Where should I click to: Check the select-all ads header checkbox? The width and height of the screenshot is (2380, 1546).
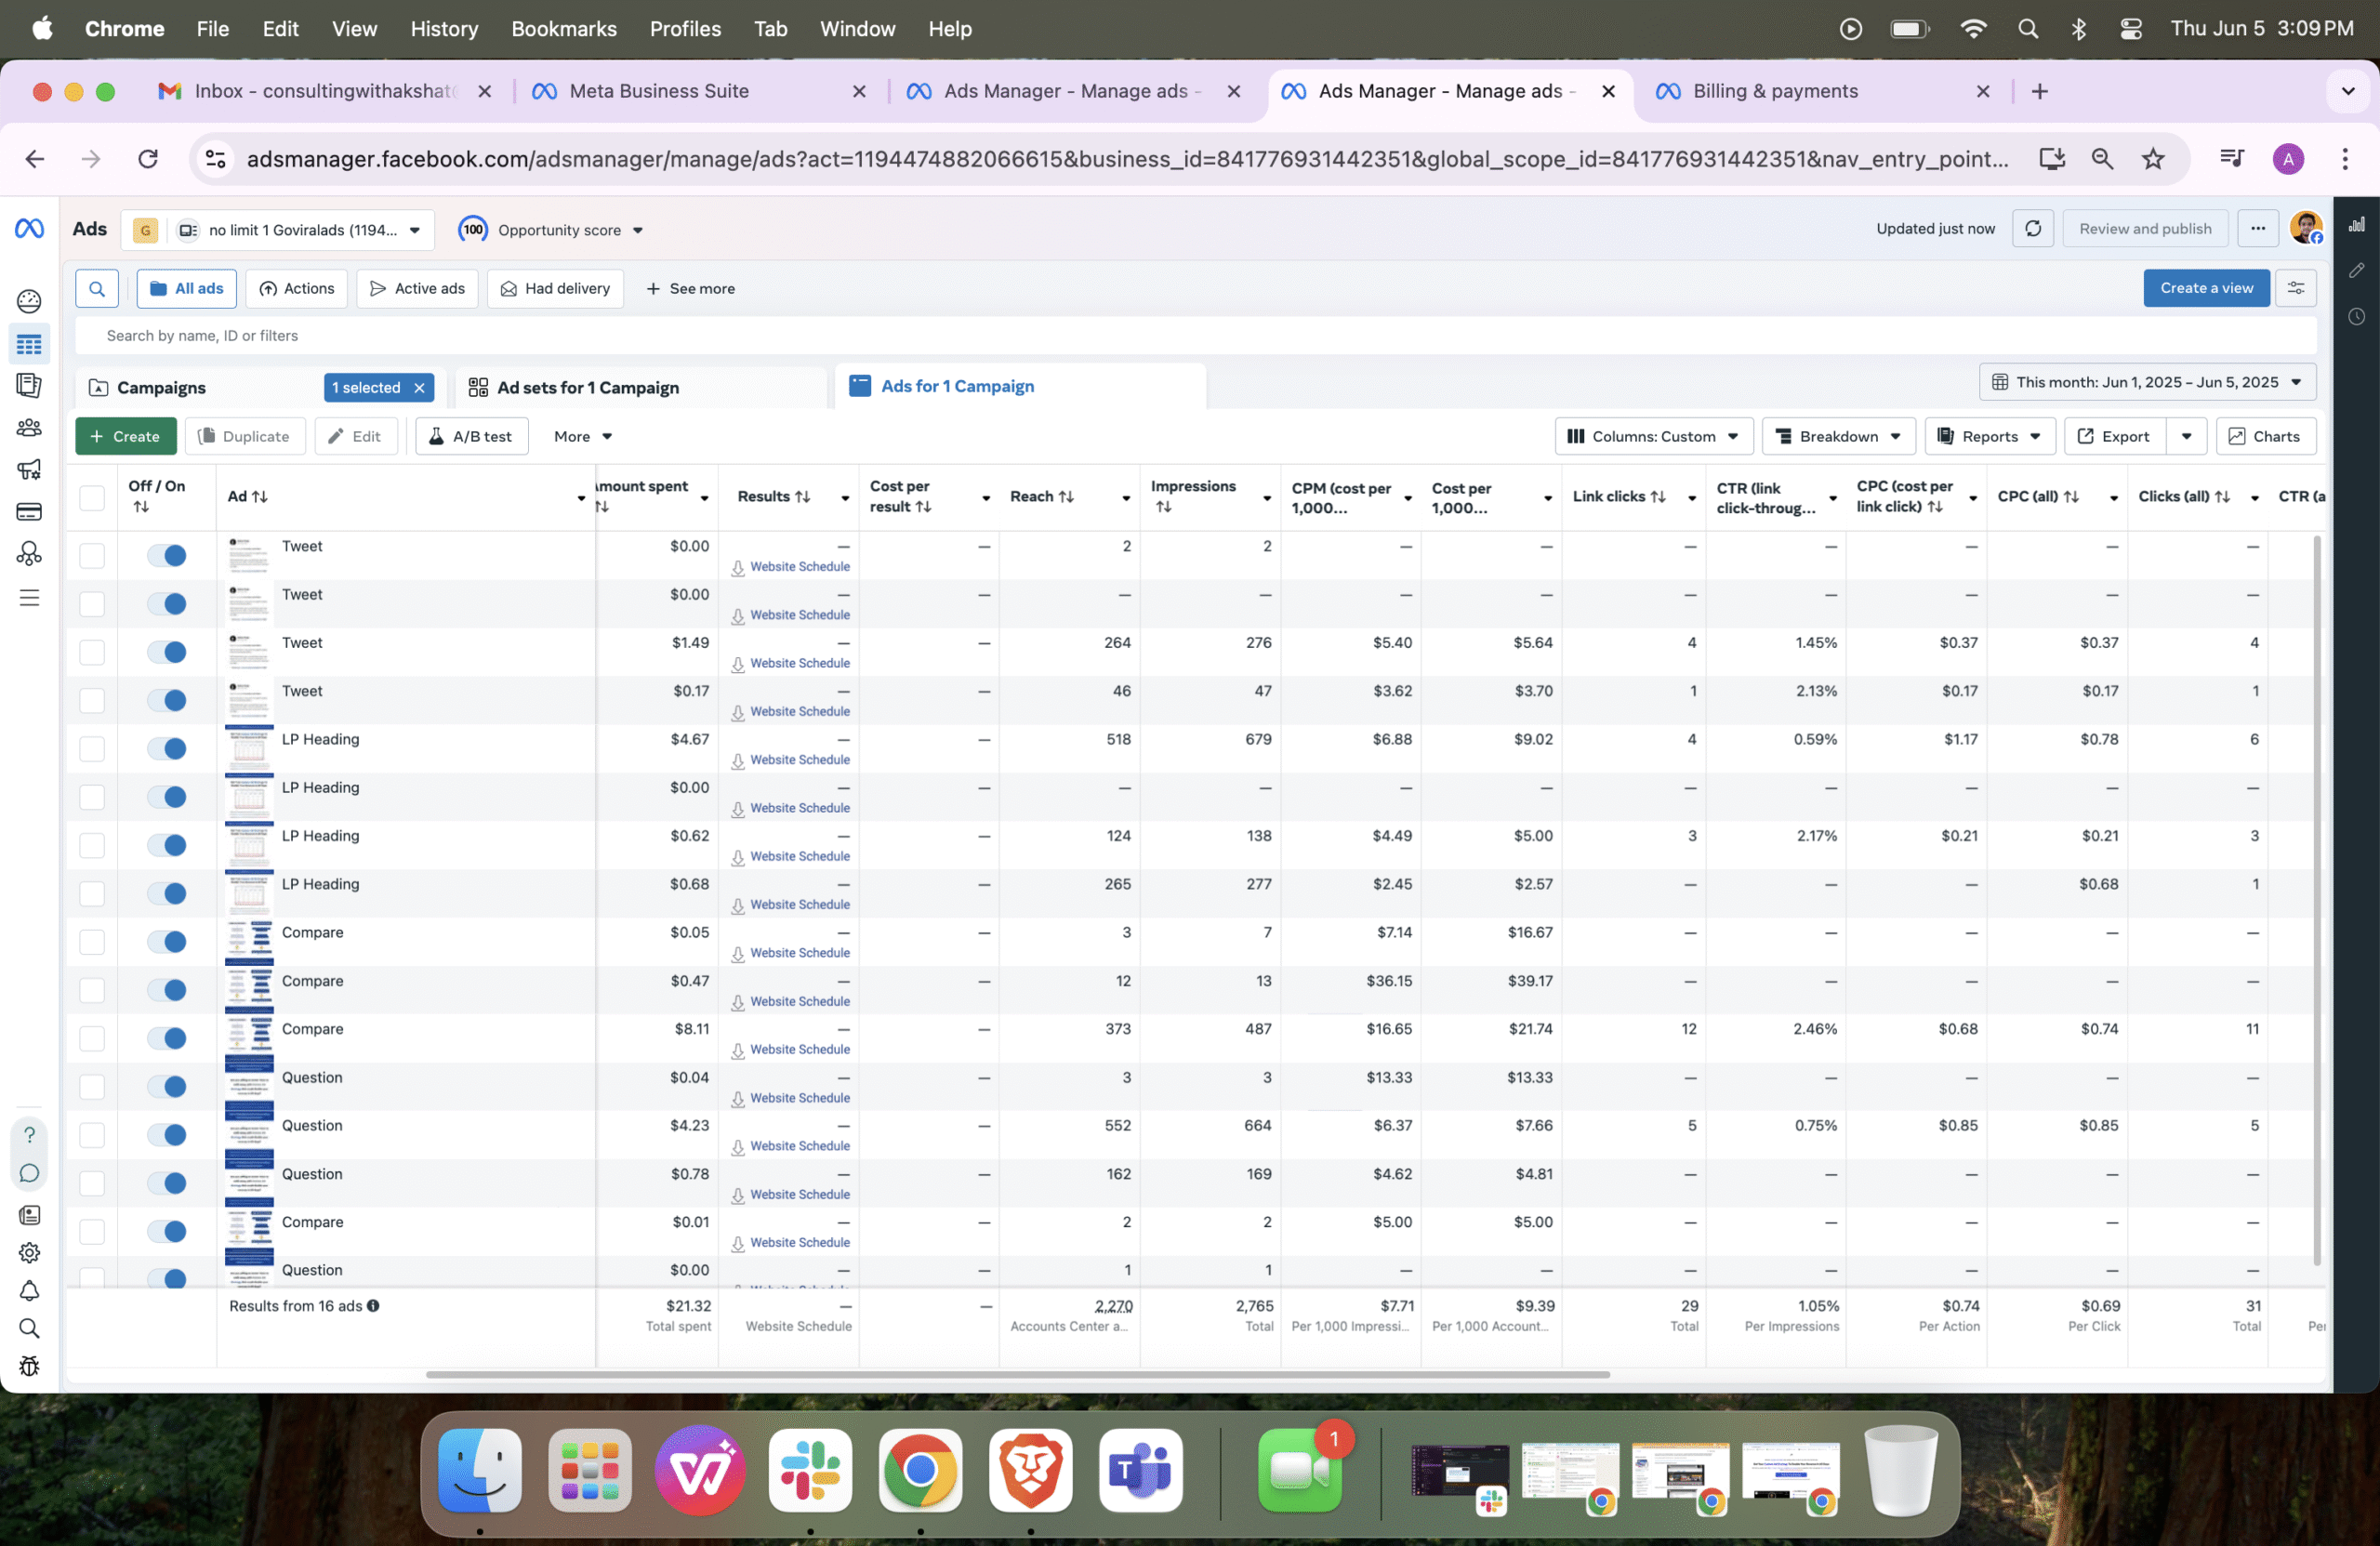pyautogui.click(x=92, y=497)
